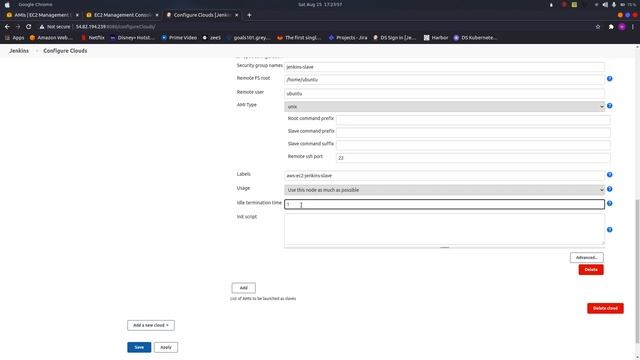Open Amazon Web bookmark
640x360 pixels.
pyautogui.click(x=51, y=38)
